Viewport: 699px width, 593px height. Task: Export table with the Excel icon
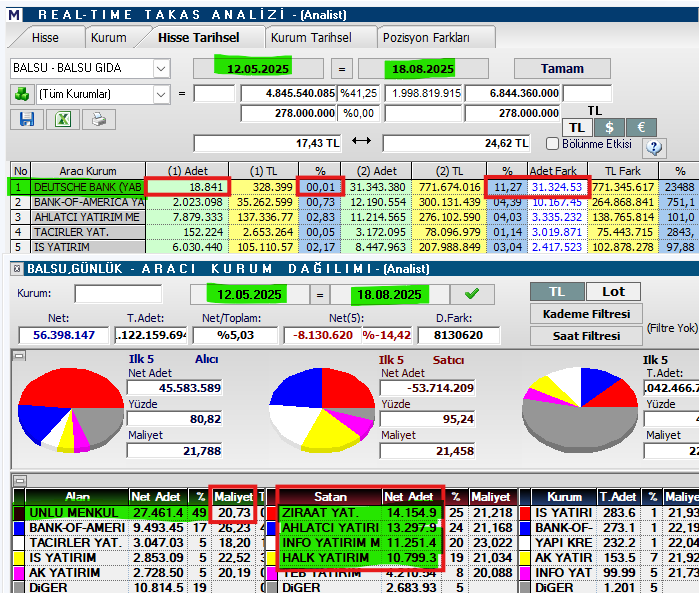(x=63, y=119)
